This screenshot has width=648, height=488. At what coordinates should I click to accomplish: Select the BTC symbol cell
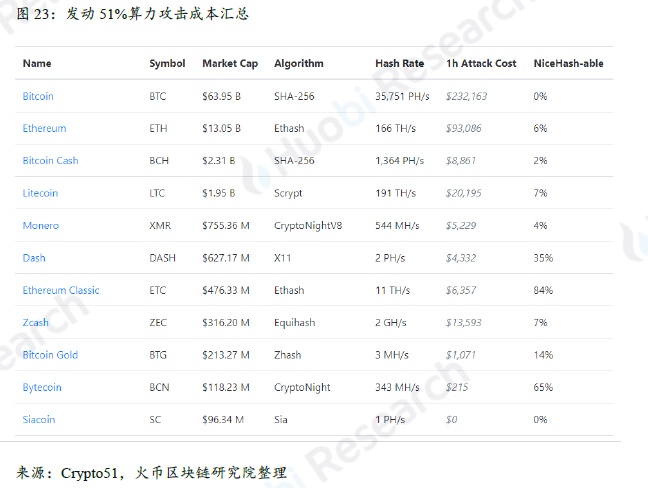click(x=158, y=96)
